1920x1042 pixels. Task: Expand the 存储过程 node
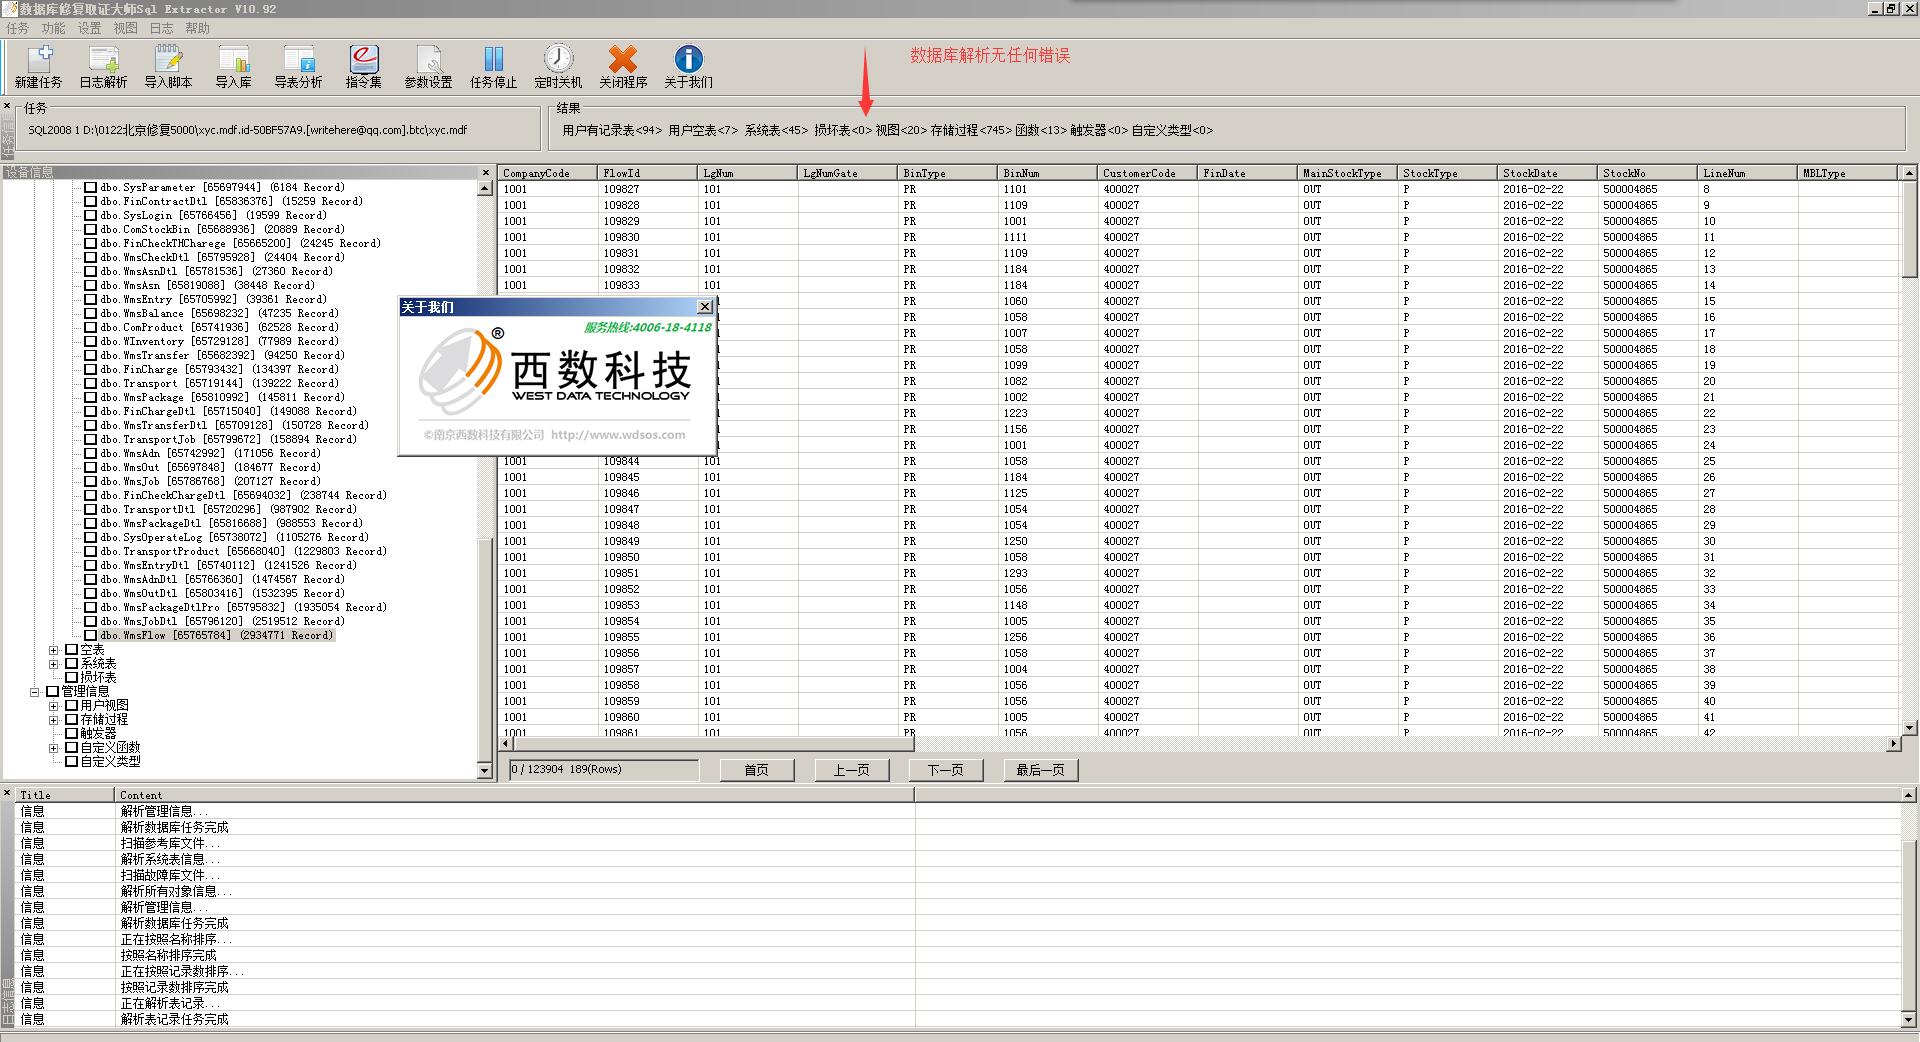(x=54, y=720)
